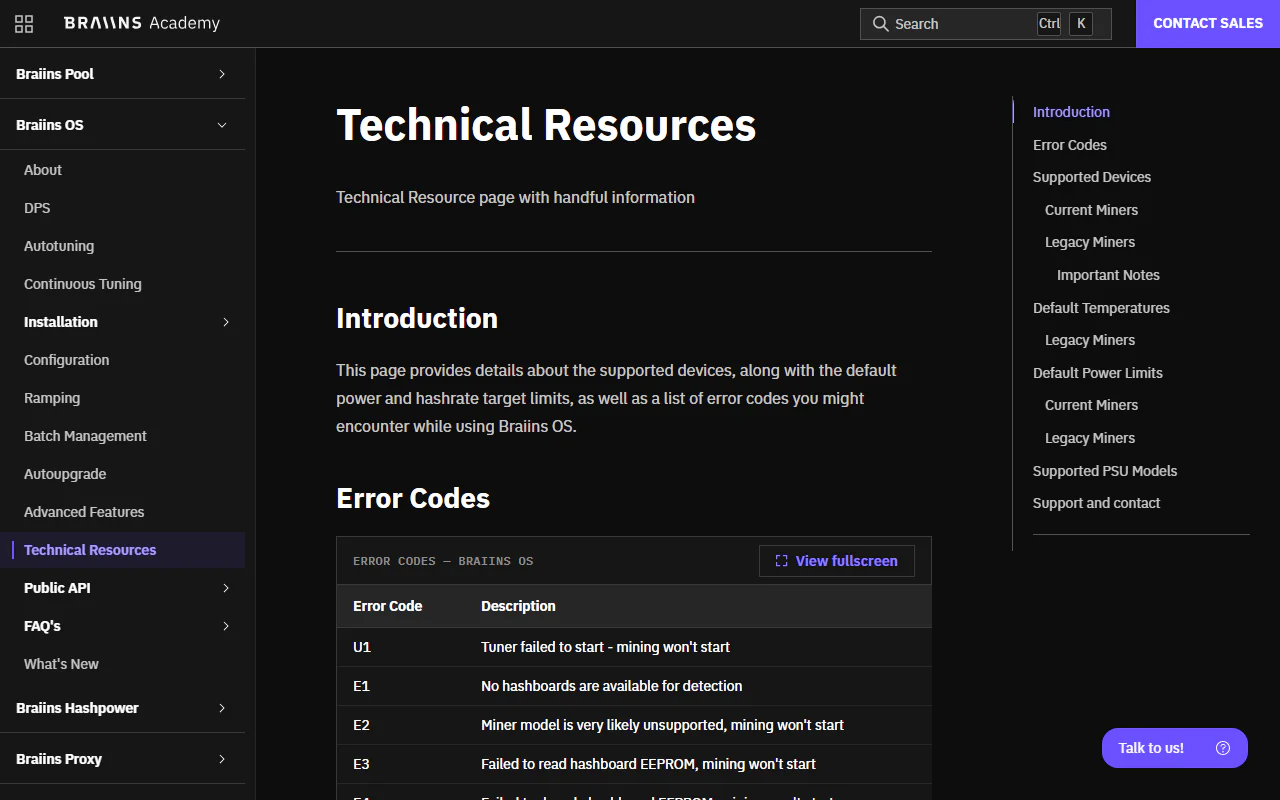Viewport: 1280px width, 800px height.
Task: Open the Ramping page
Action: (52, 398)
